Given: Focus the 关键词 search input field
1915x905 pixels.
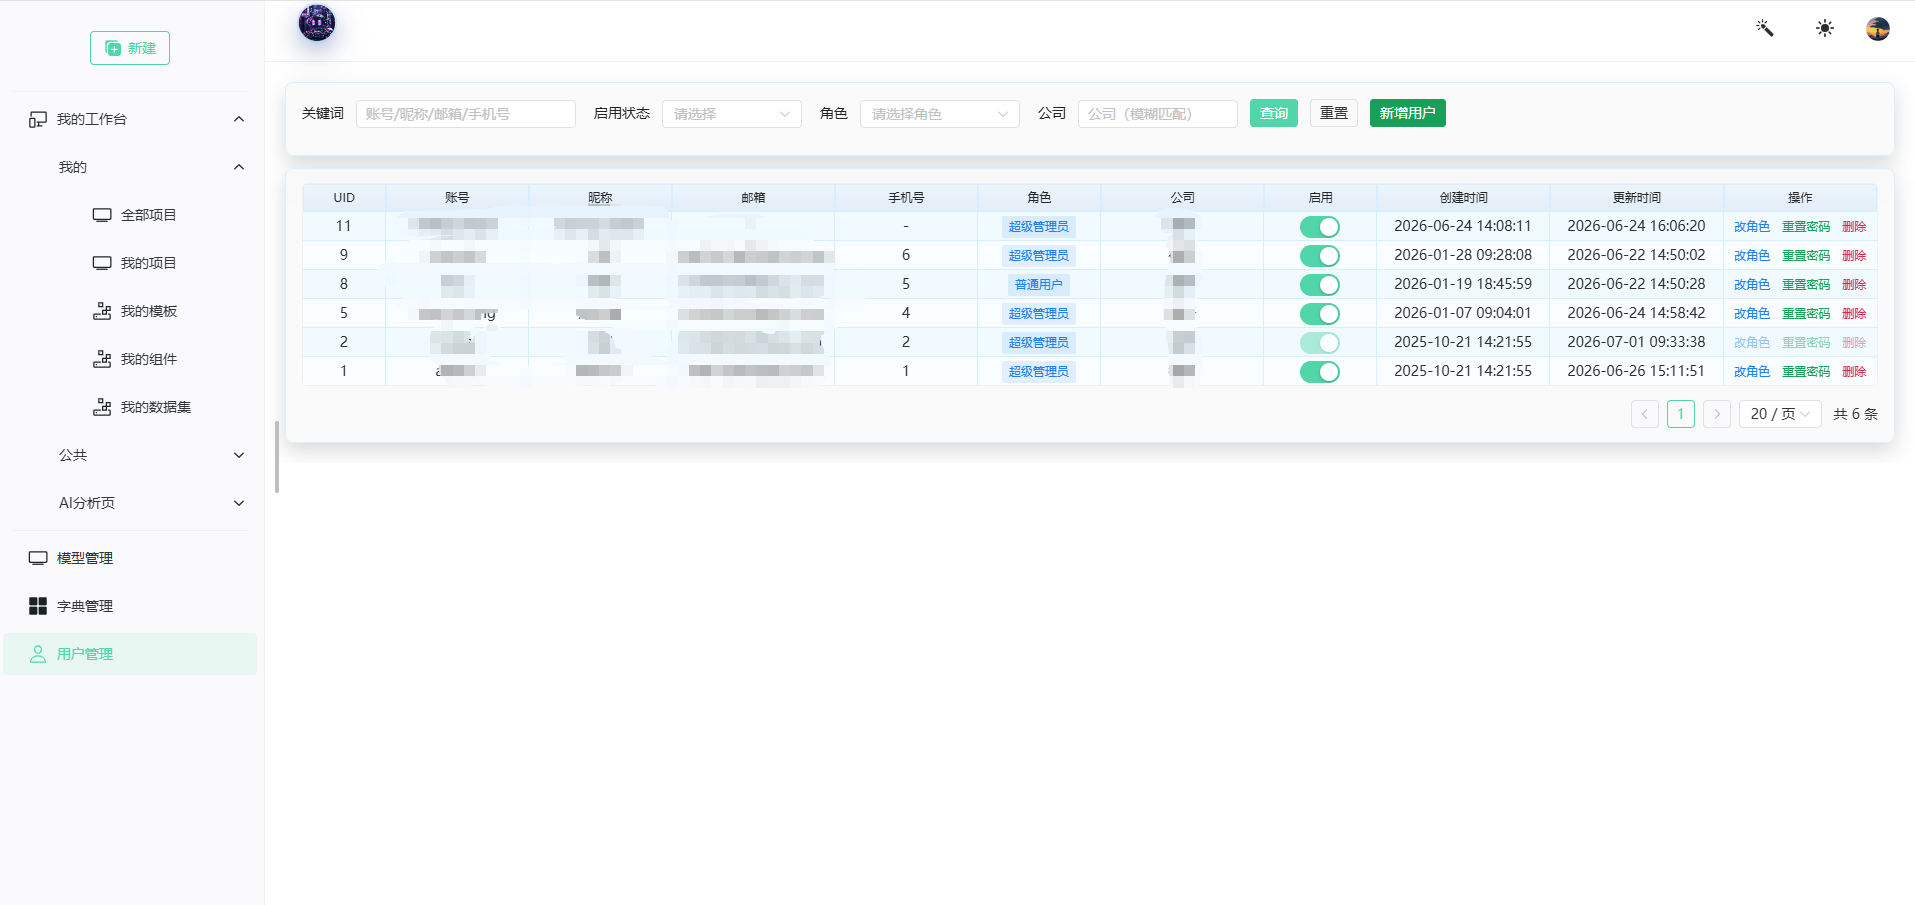Looking at the screenshot, I should [466, 114].
